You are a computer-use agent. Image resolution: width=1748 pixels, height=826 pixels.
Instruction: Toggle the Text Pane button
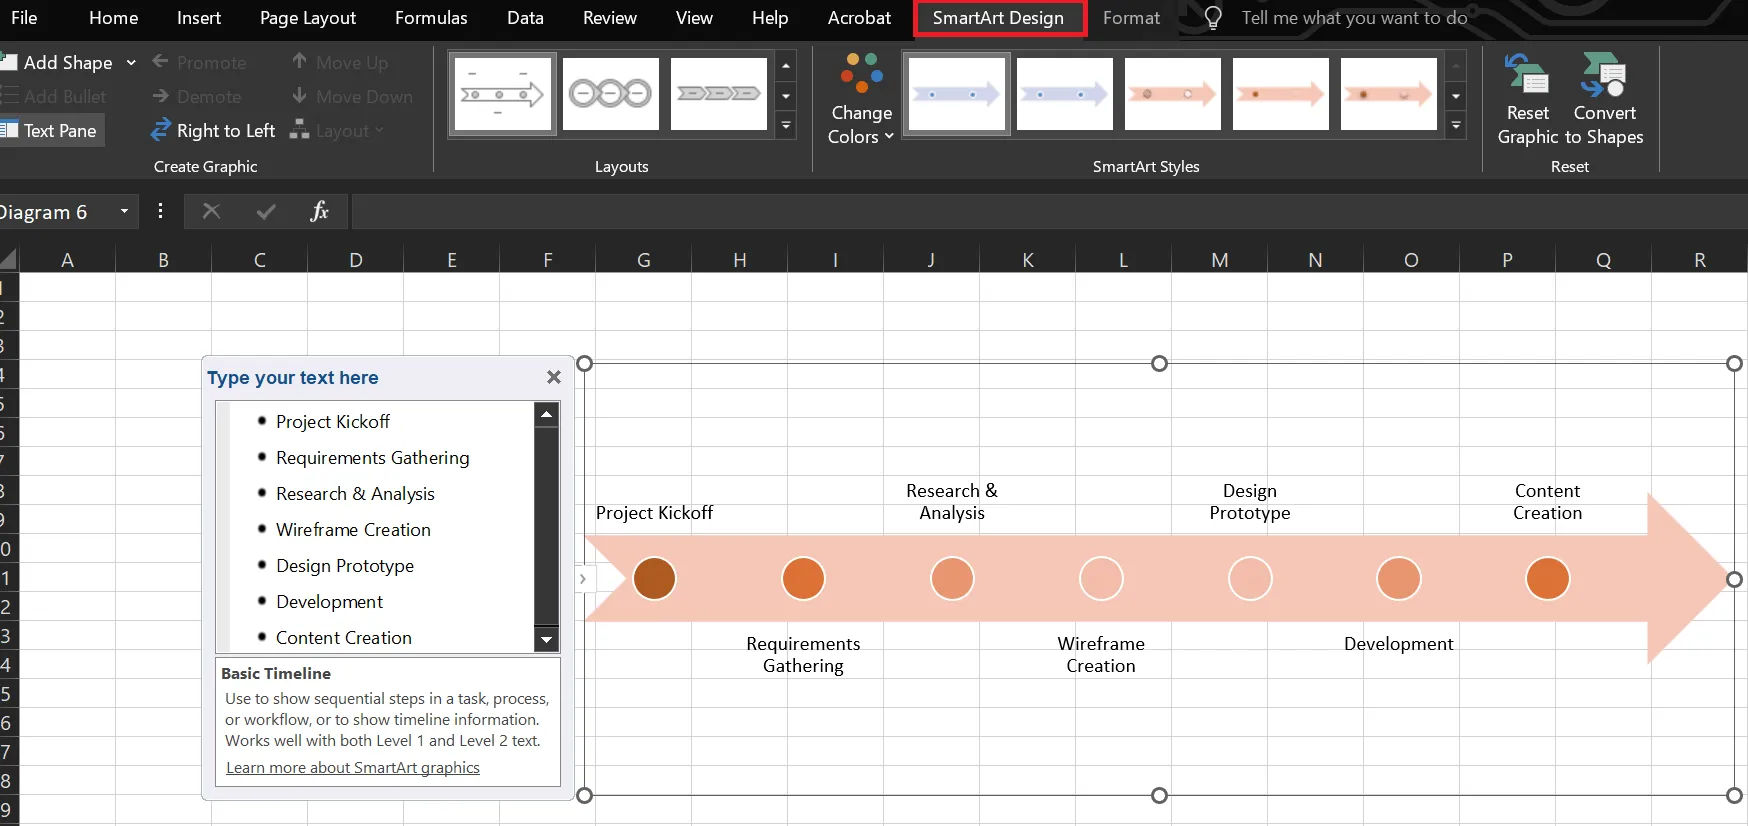[52, 130]
